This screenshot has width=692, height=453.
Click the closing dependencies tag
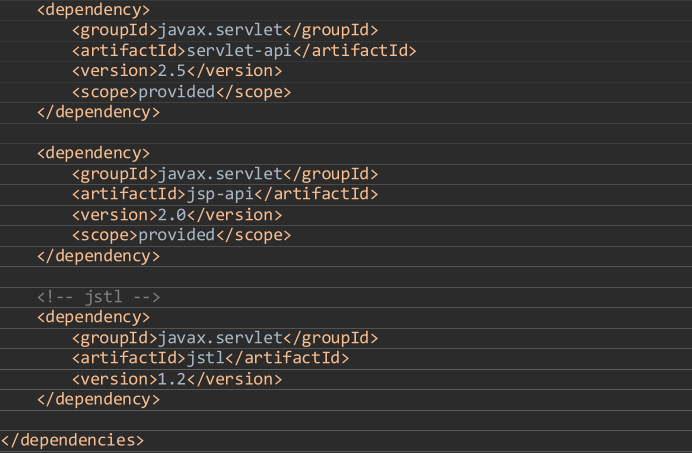pyautogui.click(x=72, y=440)
